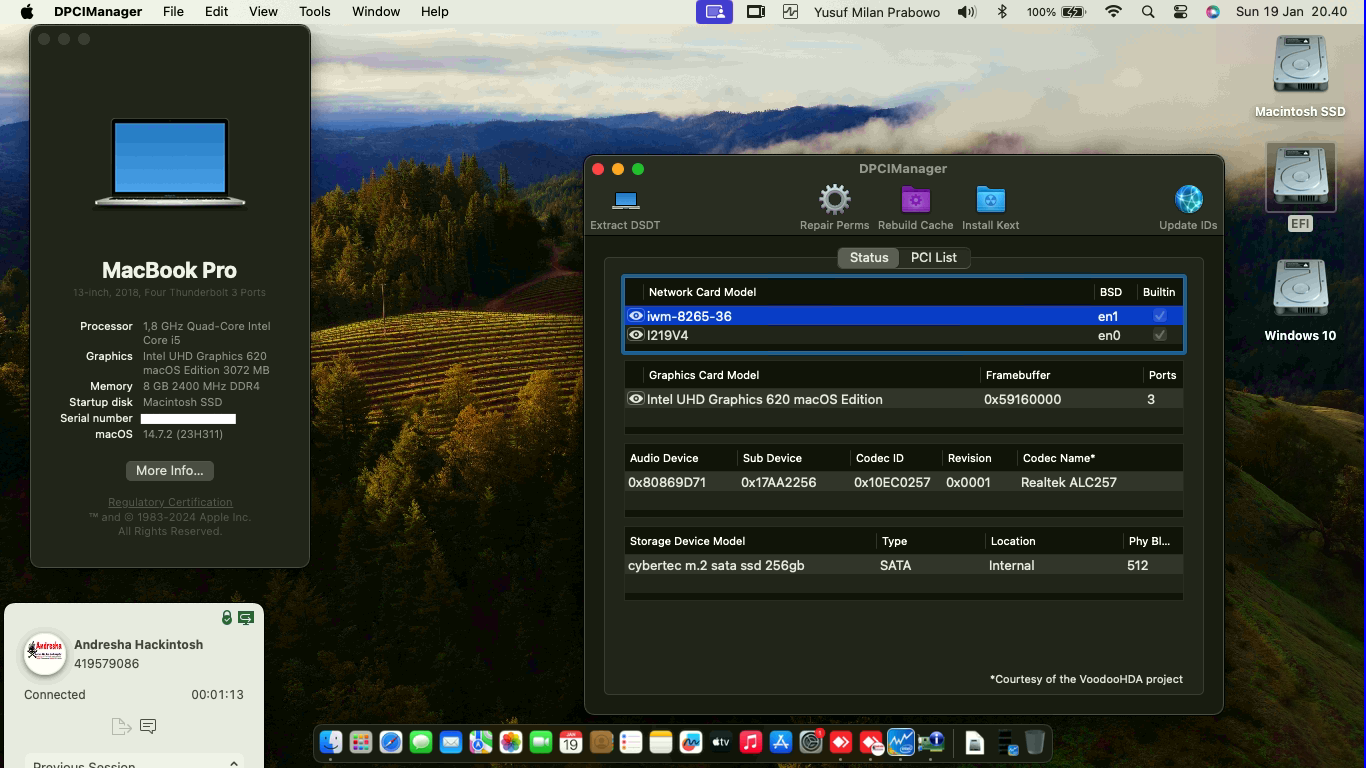Image resolution: width=1366 pixels, height=768 pixels.
Task: Select the Status tab
Action: pos(867,257)
